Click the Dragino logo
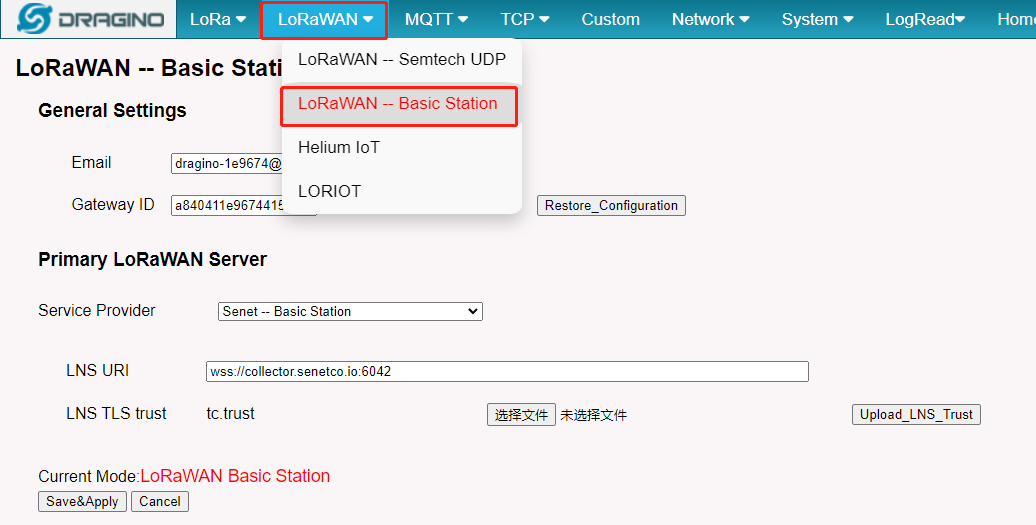The height and width of the screenshot is (525, 1036). click(89, 20)
